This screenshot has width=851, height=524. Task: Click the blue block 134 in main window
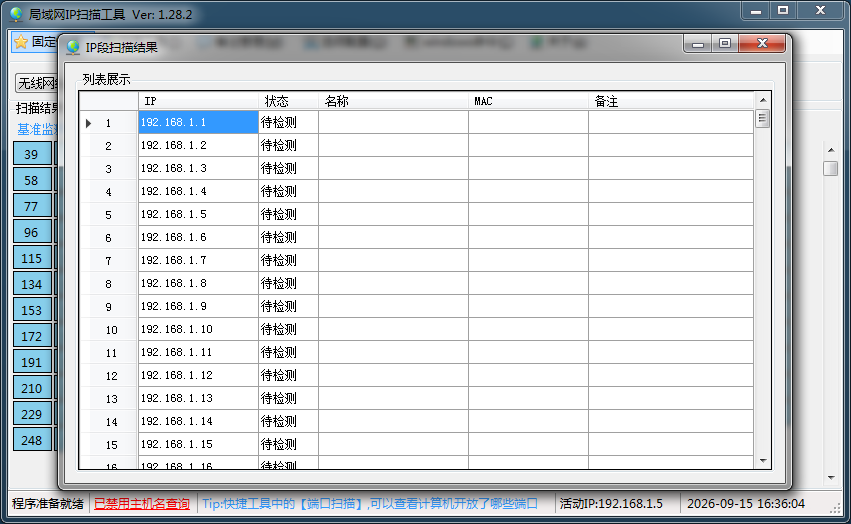pos(32,284)
